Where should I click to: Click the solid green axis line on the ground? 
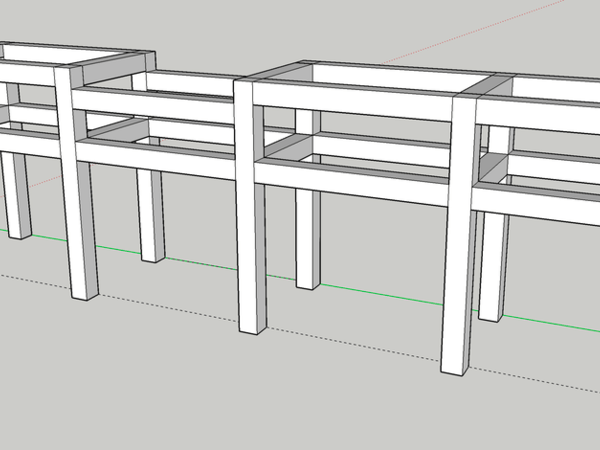[x=380, y=296]
